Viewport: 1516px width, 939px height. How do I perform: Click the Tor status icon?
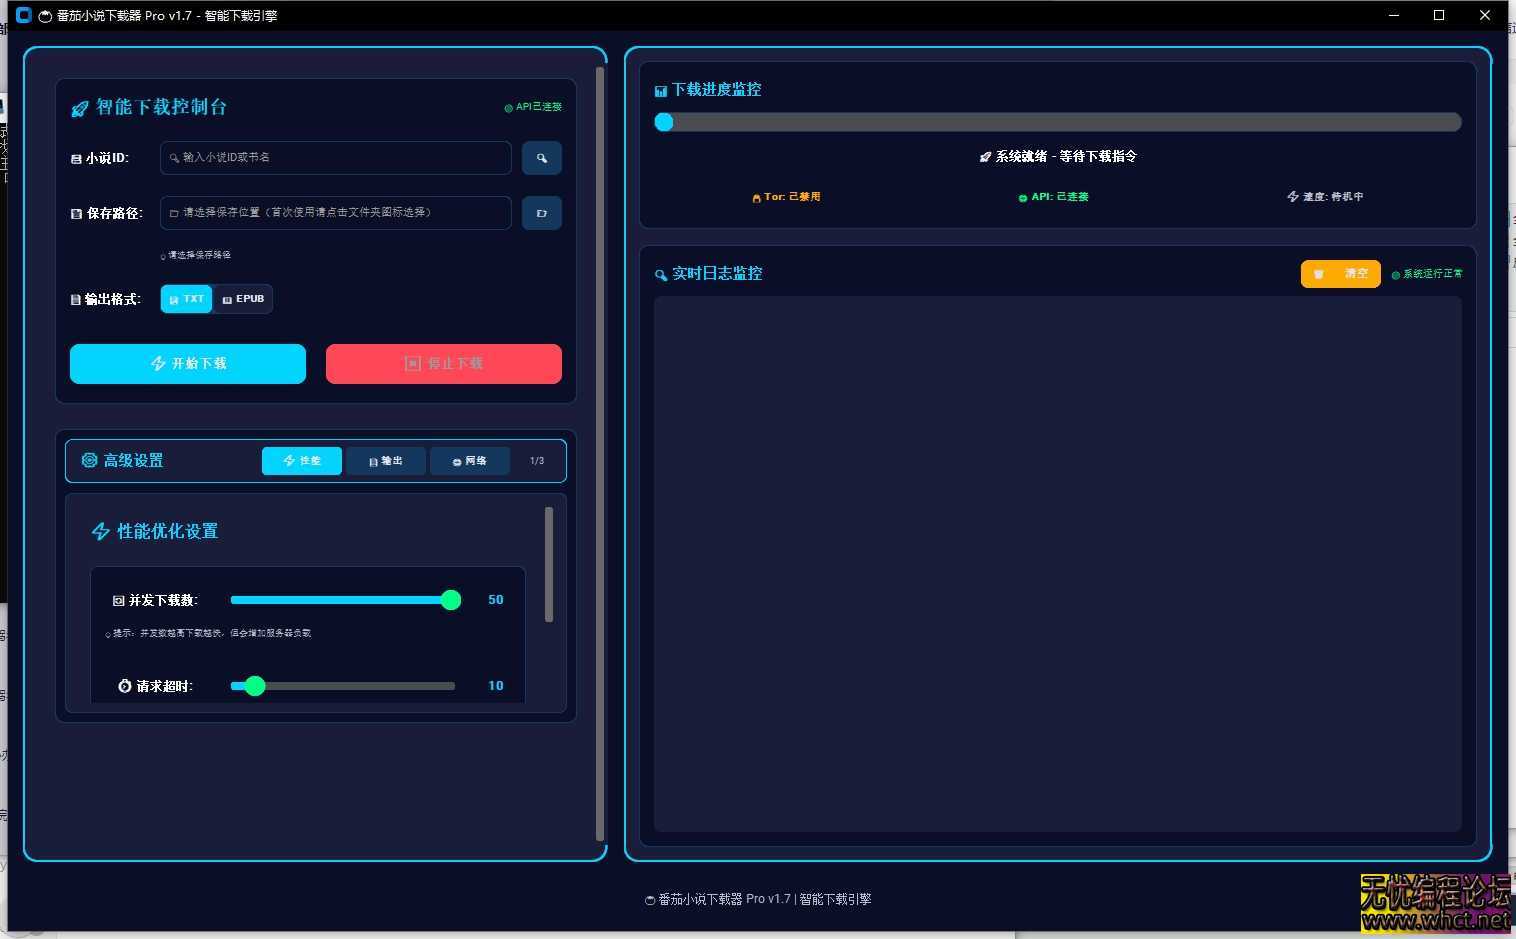[x=756, y=198]
